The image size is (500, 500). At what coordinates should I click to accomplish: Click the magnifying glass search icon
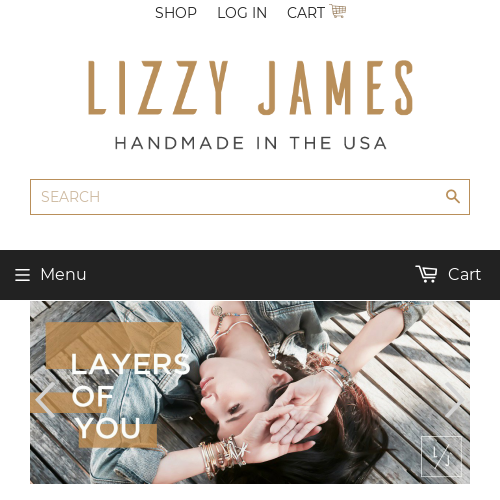(453, 197)
